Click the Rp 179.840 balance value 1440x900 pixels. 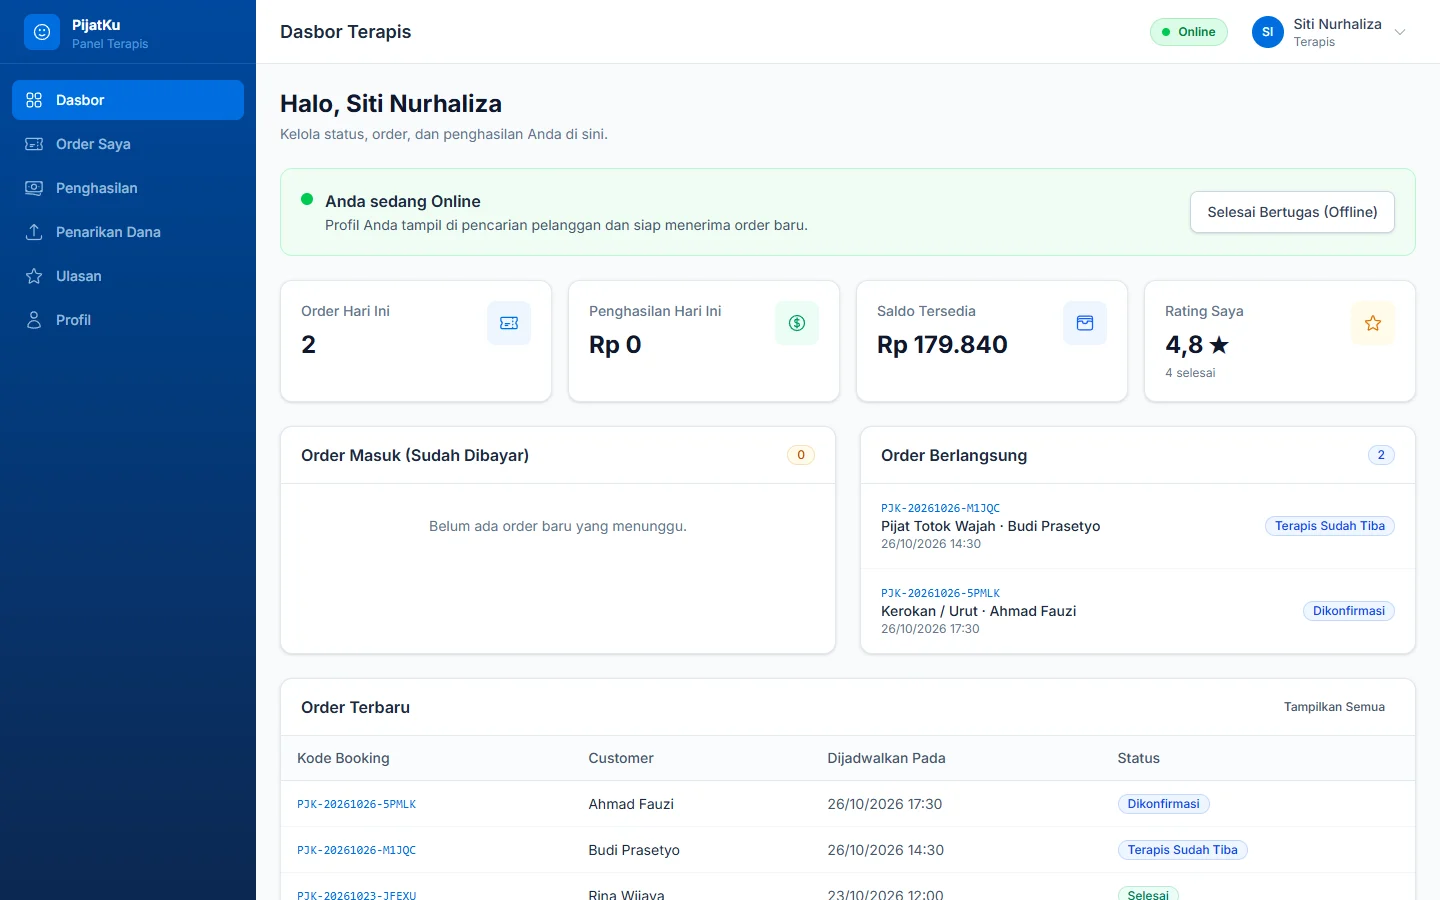942,345
